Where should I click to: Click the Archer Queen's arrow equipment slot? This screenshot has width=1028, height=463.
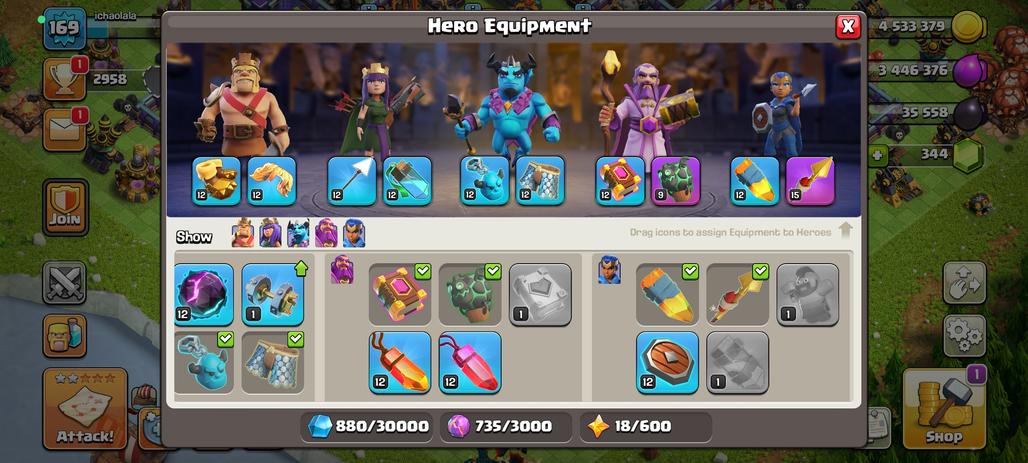352,180
